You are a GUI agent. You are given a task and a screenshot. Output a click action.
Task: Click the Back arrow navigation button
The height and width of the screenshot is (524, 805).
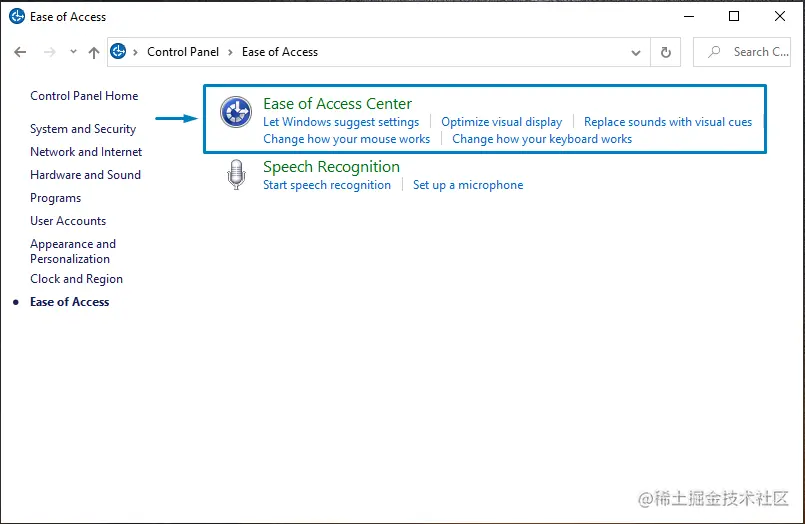[x=20, y=52]
